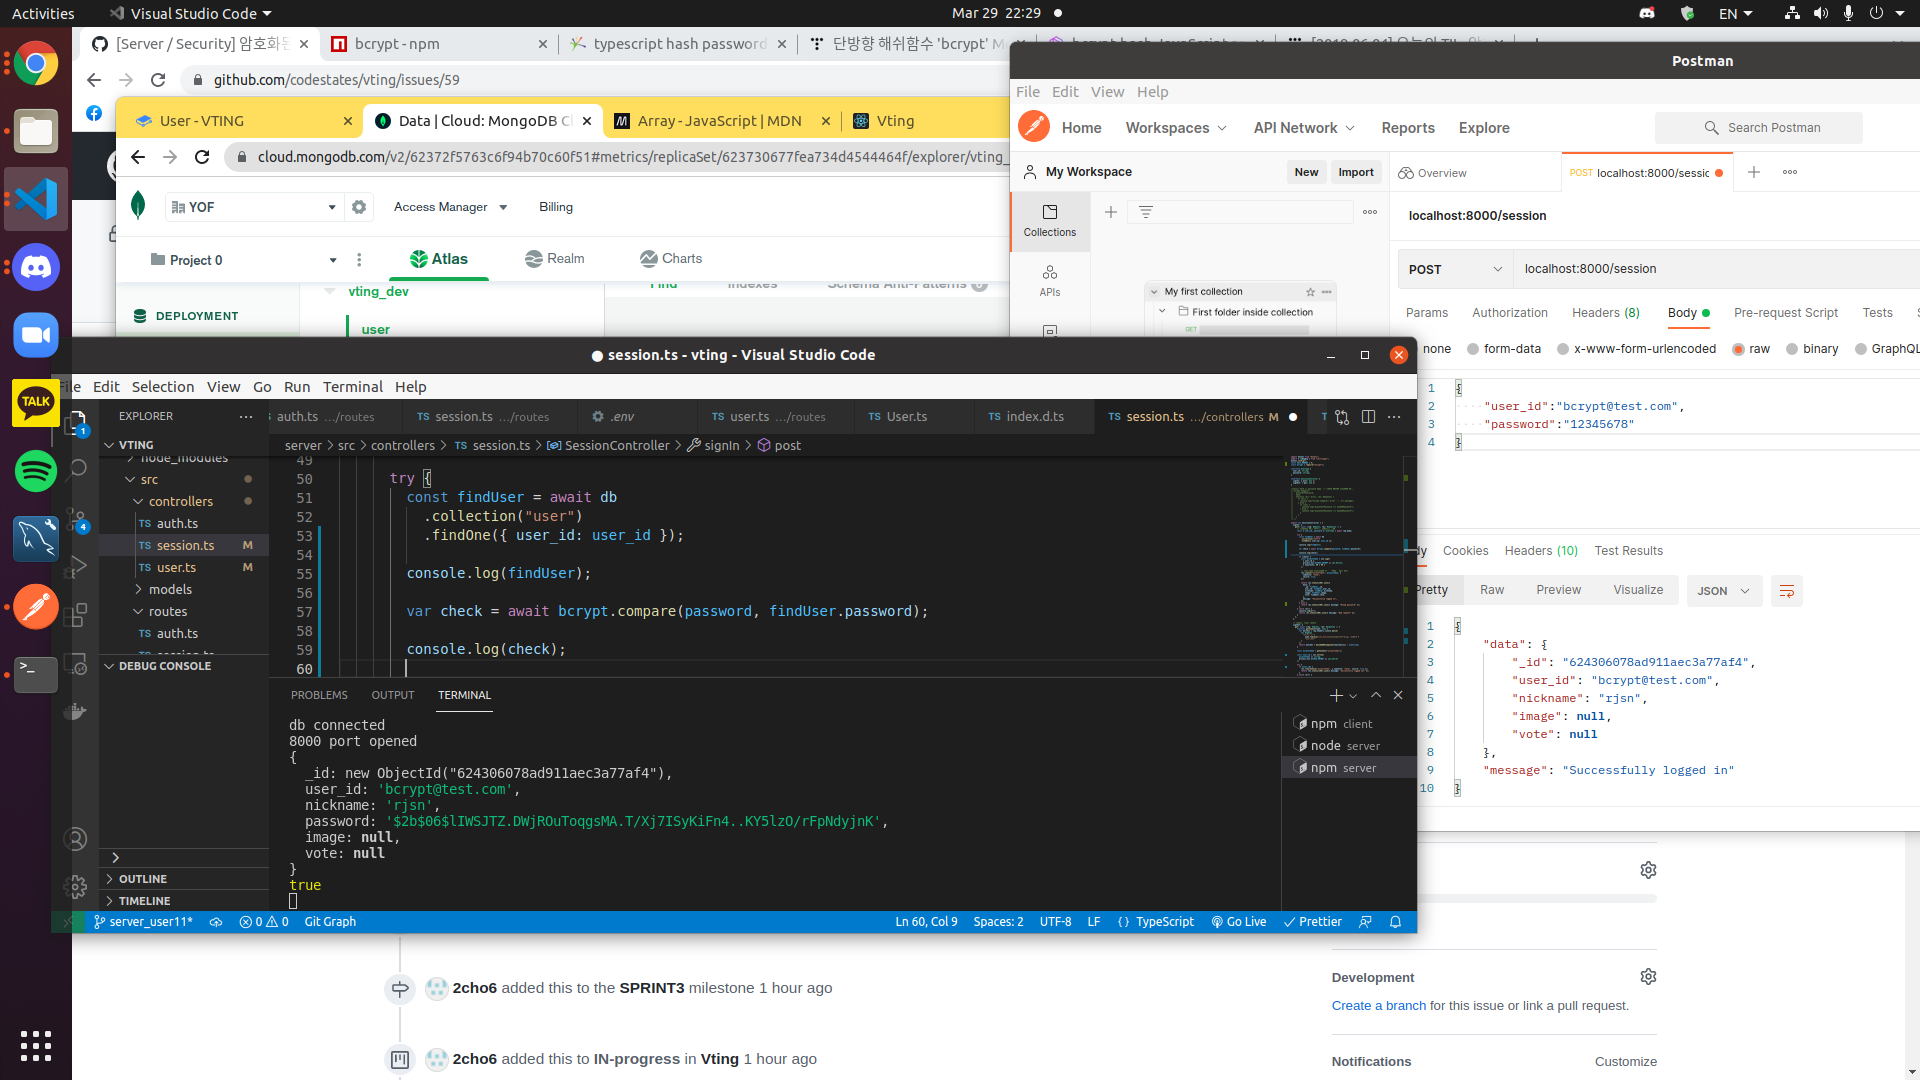Click Open Changes icon in editor toolbar
Image resolution: width=1920 pixels, height=1080 pixels.
point(1342,417)
